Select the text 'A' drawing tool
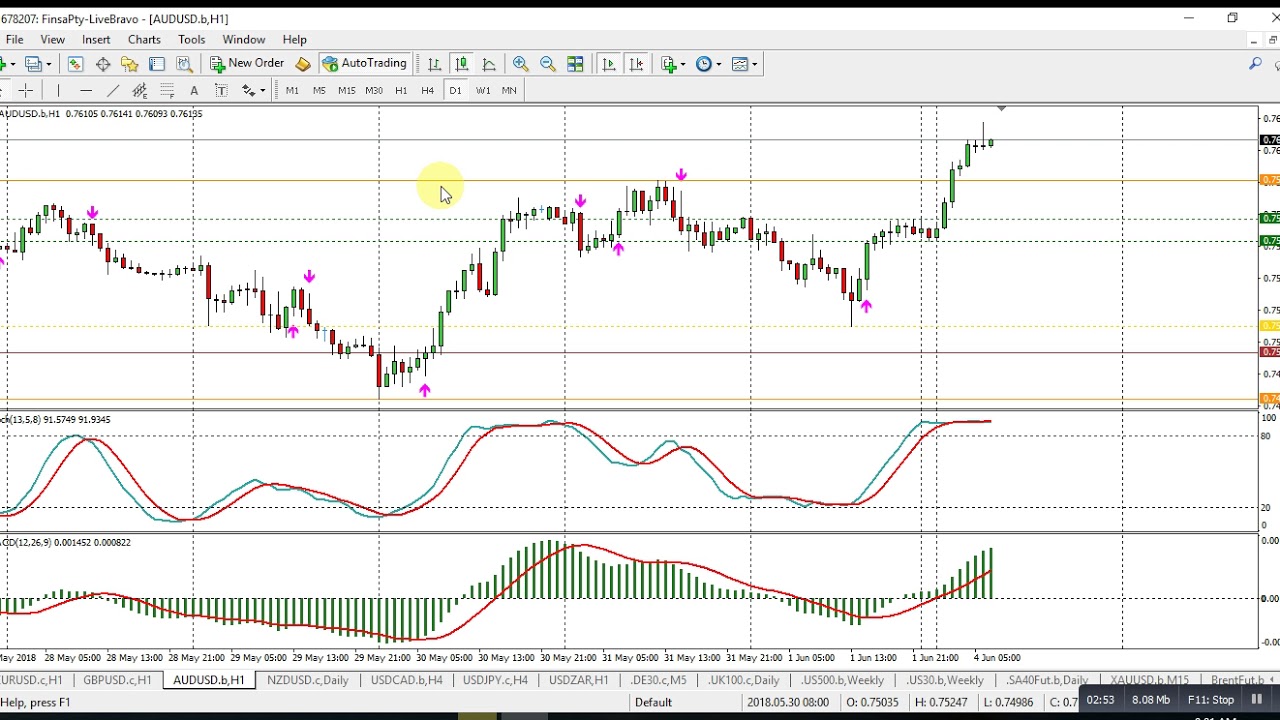Image resolution: width=1280 pixels, height=720 pixels. point(194,91)
